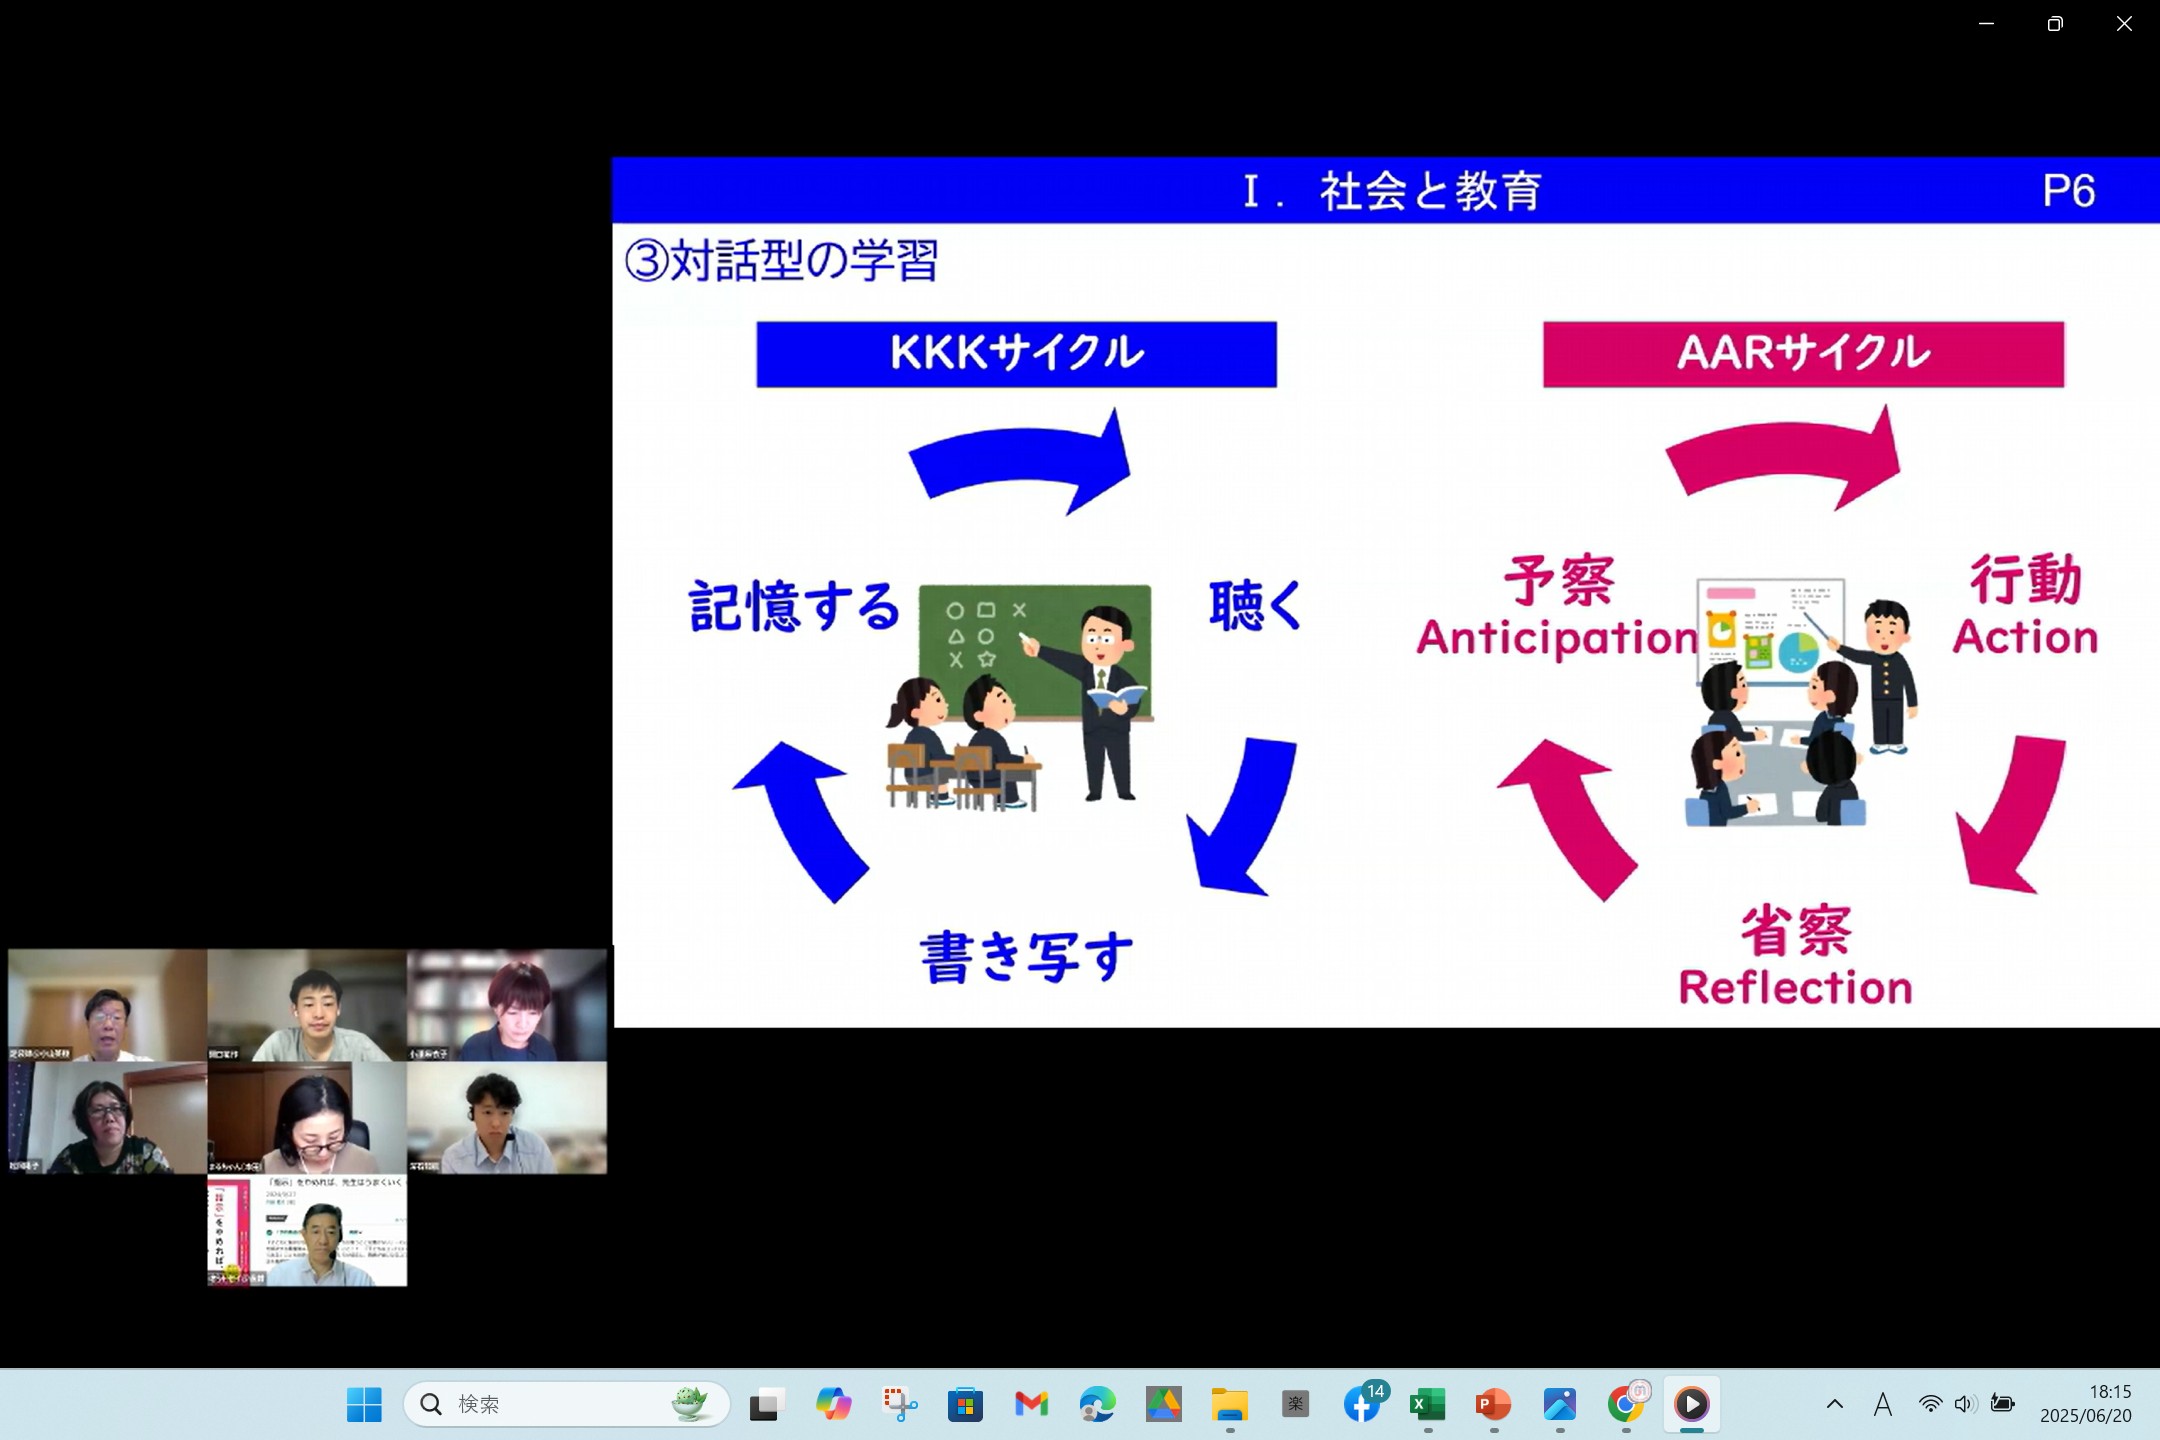The width and height of the screenshot is (2160, 1440).
Task: Click the heading ③対話型の学習
Action: pos(781,260)
